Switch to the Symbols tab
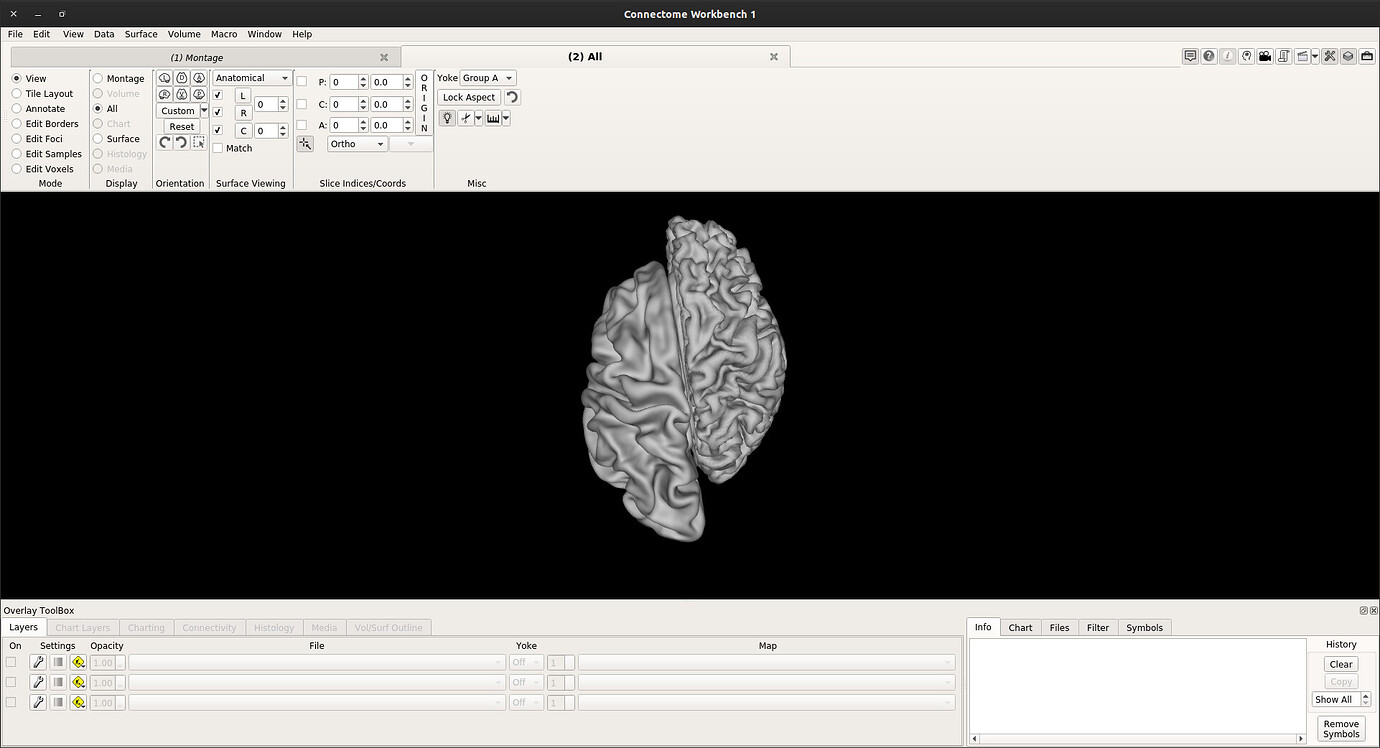The height and width of the screenshot is (748, 1380). 1144,627
